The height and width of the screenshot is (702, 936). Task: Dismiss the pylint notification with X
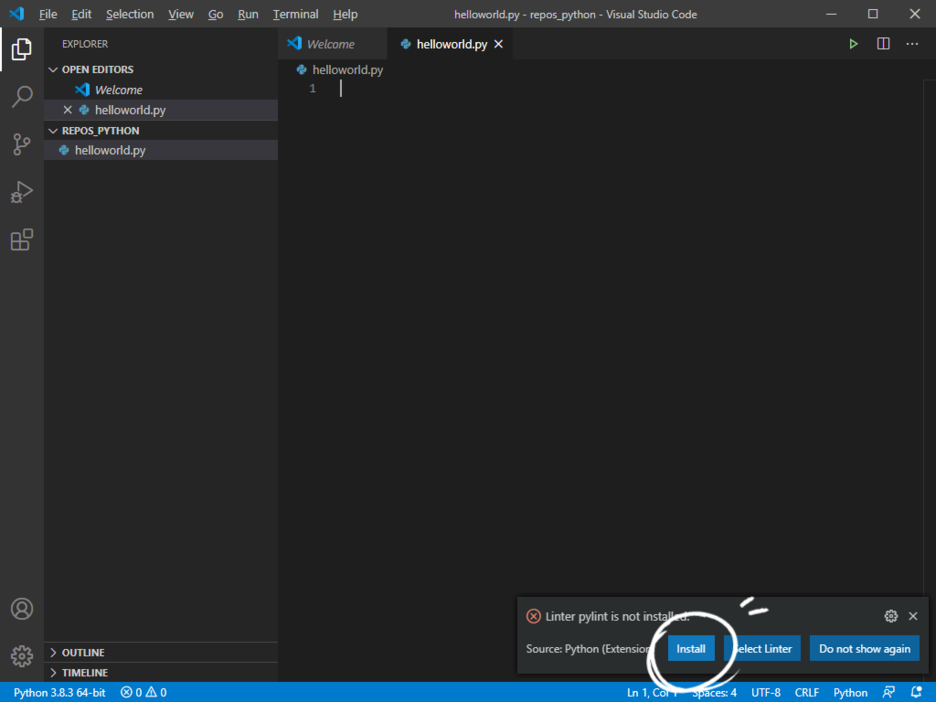click(913, 616)
